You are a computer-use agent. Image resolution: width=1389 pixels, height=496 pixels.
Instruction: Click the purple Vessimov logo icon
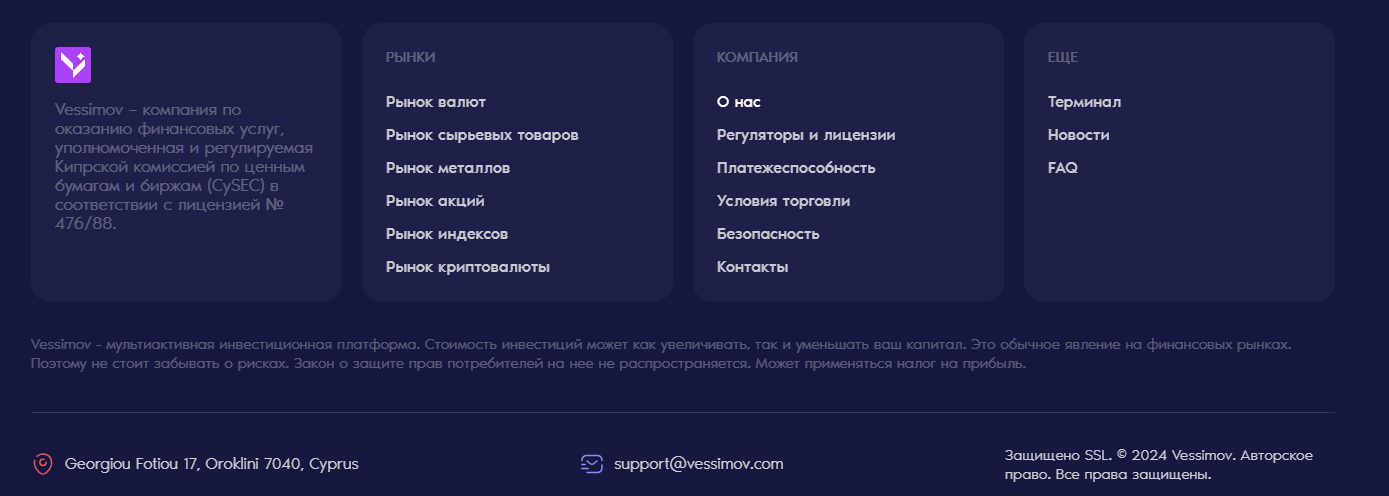coord(73,65)
